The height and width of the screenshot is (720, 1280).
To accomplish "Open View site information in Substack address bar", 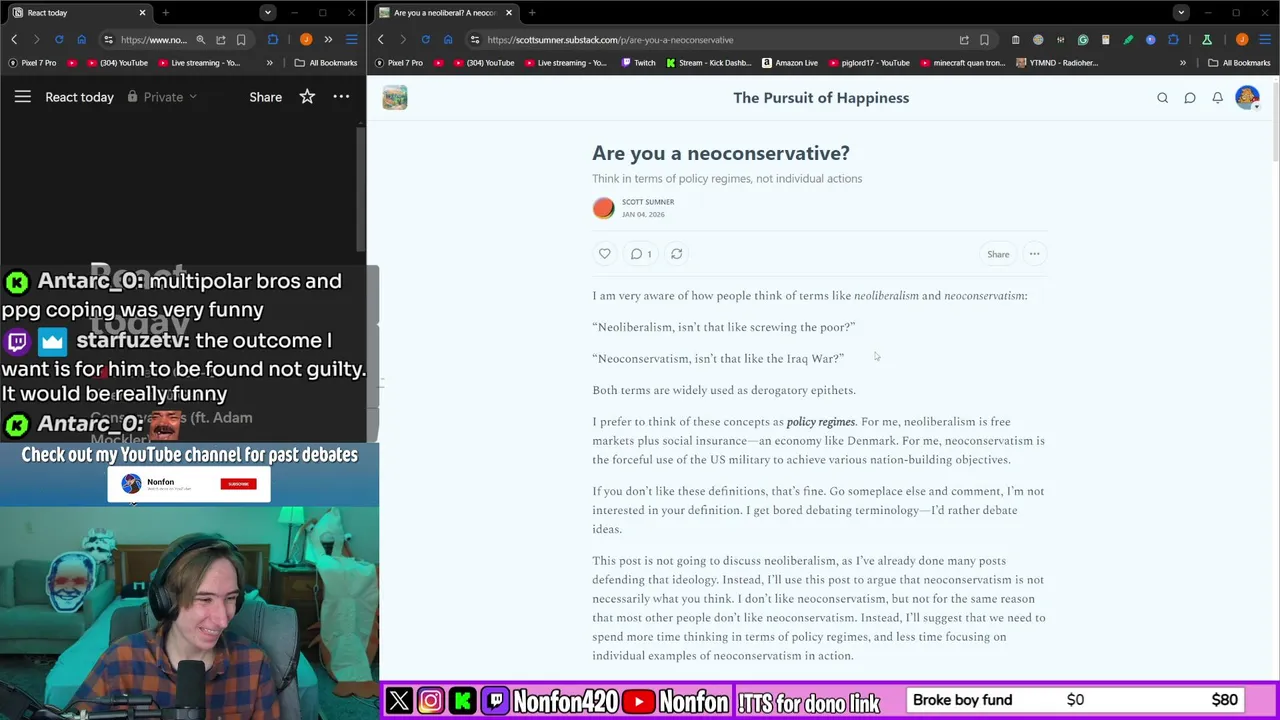I will (474, 40).
